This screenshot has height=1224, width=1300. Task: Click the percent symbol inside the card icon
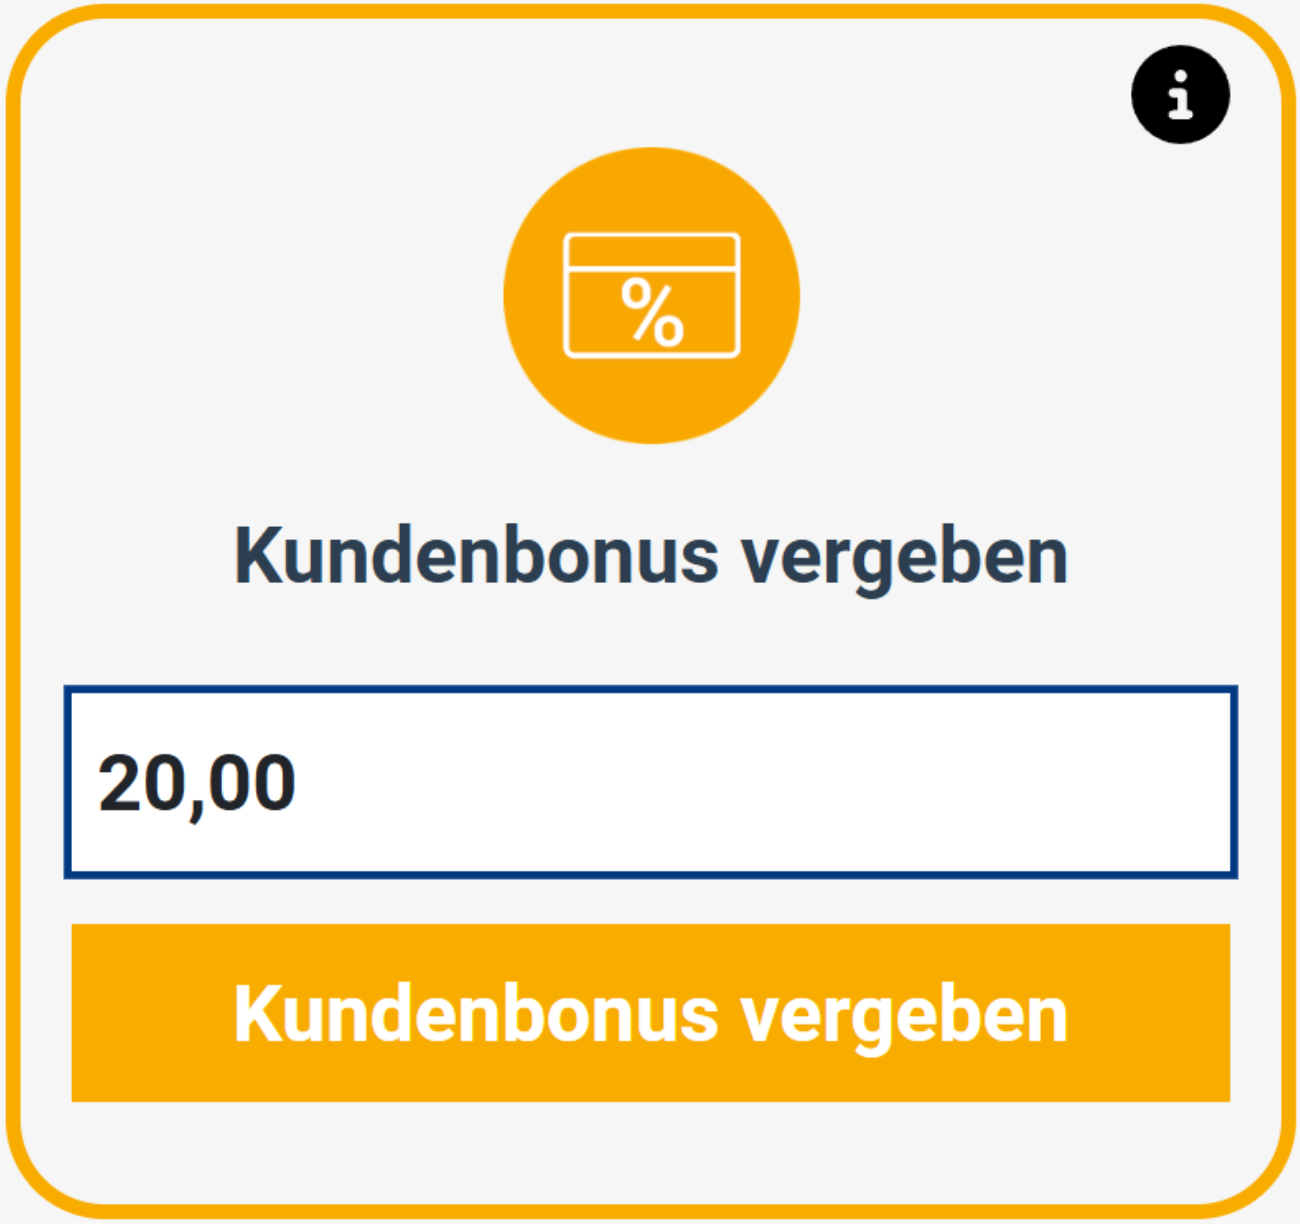click(x=652, y=313)
